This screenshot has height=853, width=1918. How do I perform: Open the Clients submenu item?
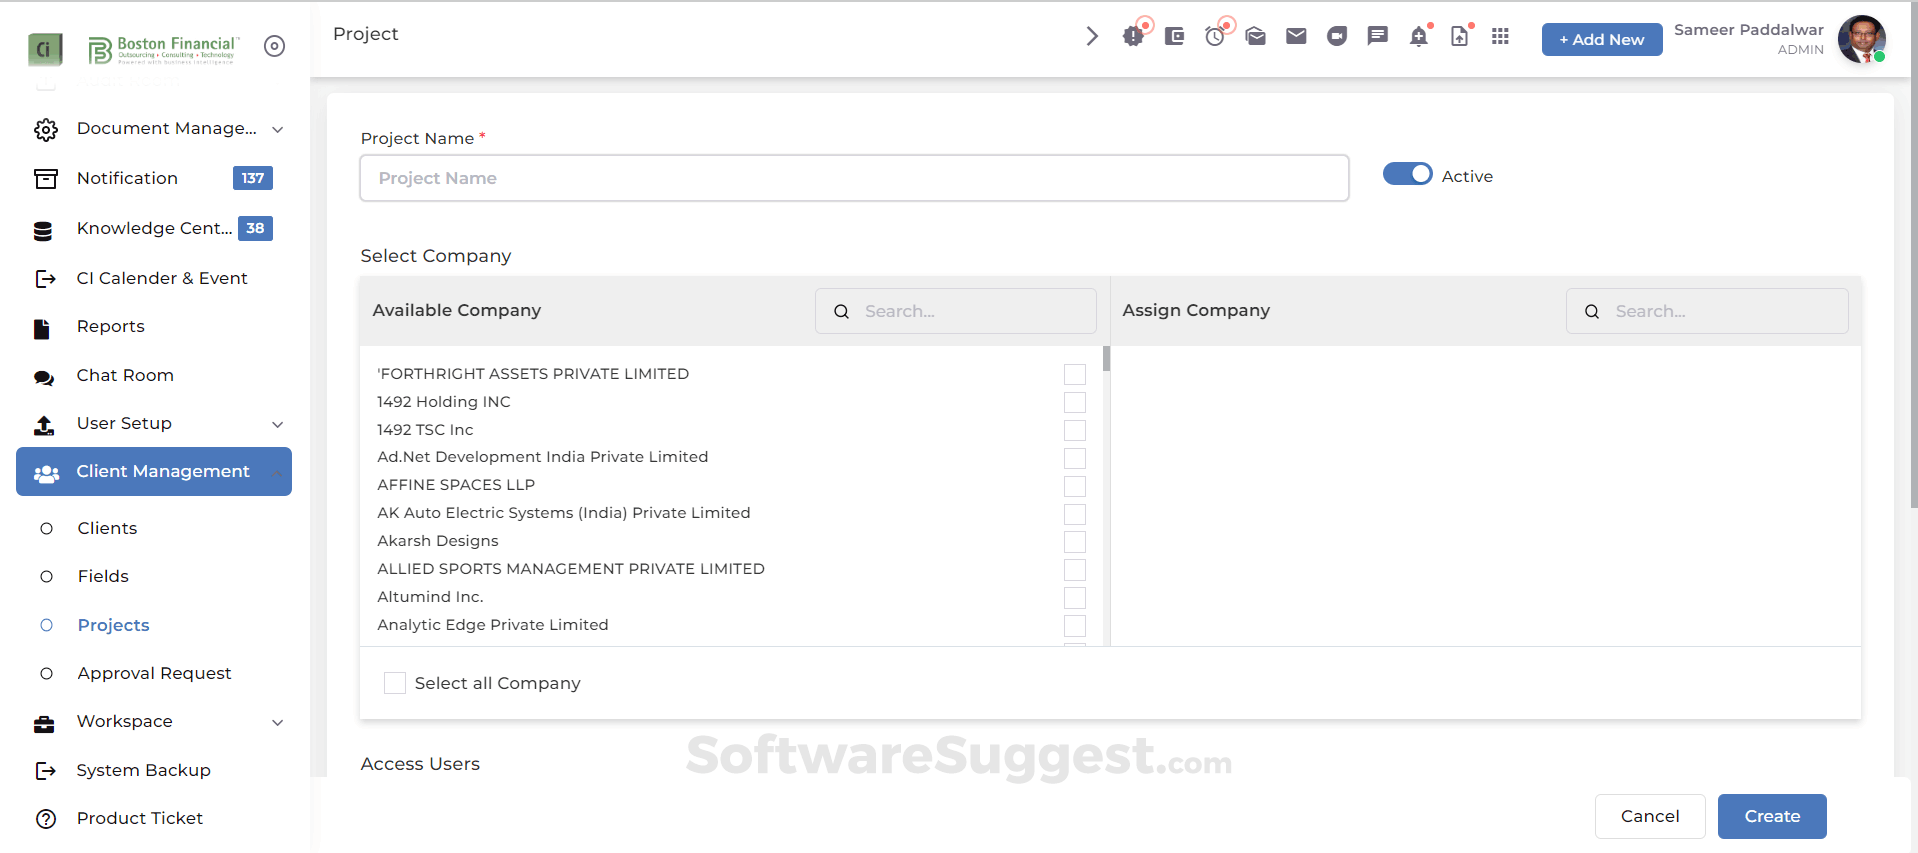[107, 528]
